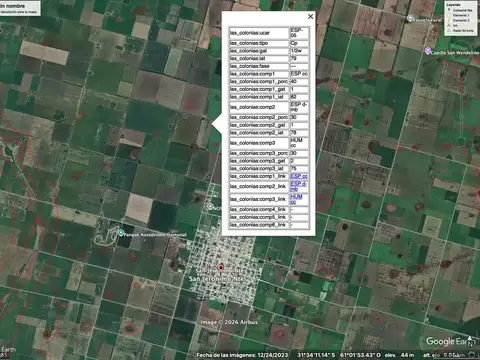Open the ESP cc link in comp1_link row
This screenshot has height=360, width=480.
(299, 176)
